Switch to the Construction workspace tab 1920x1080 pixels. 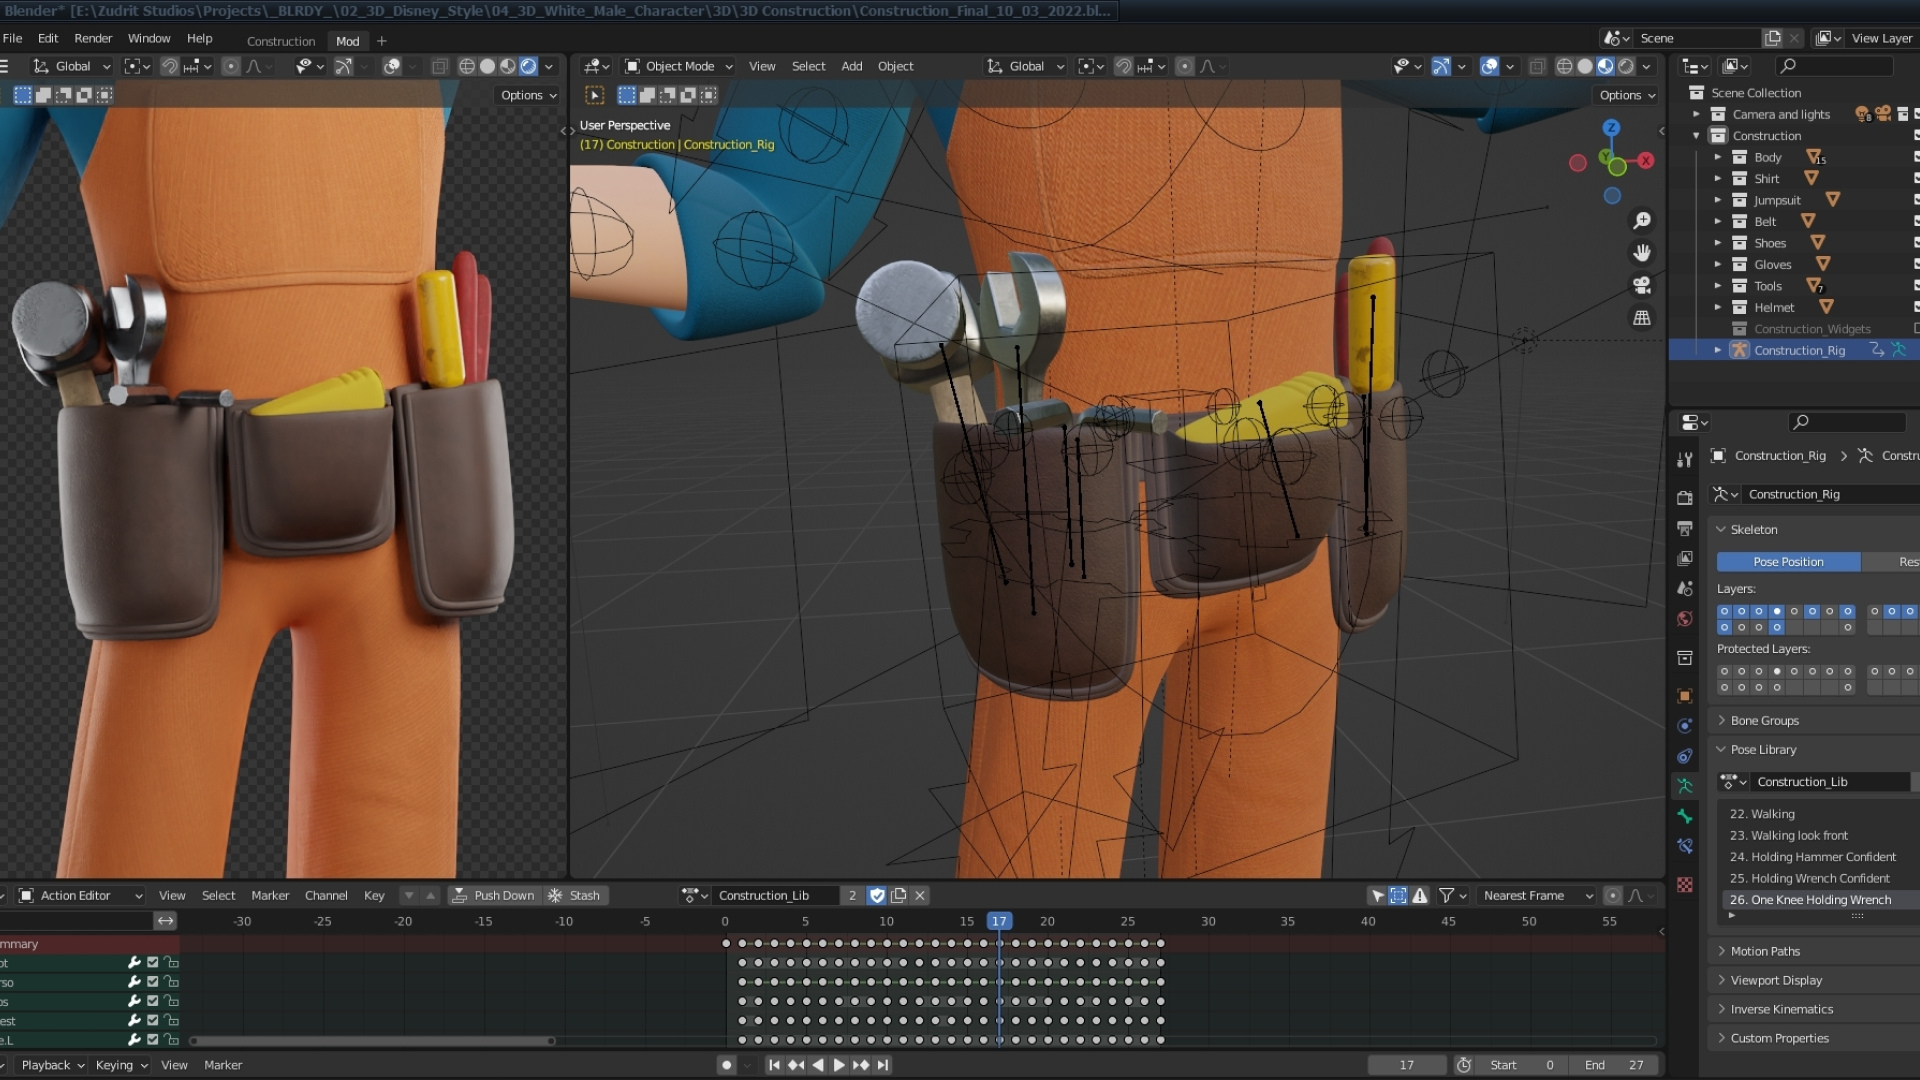coord(280,41)
